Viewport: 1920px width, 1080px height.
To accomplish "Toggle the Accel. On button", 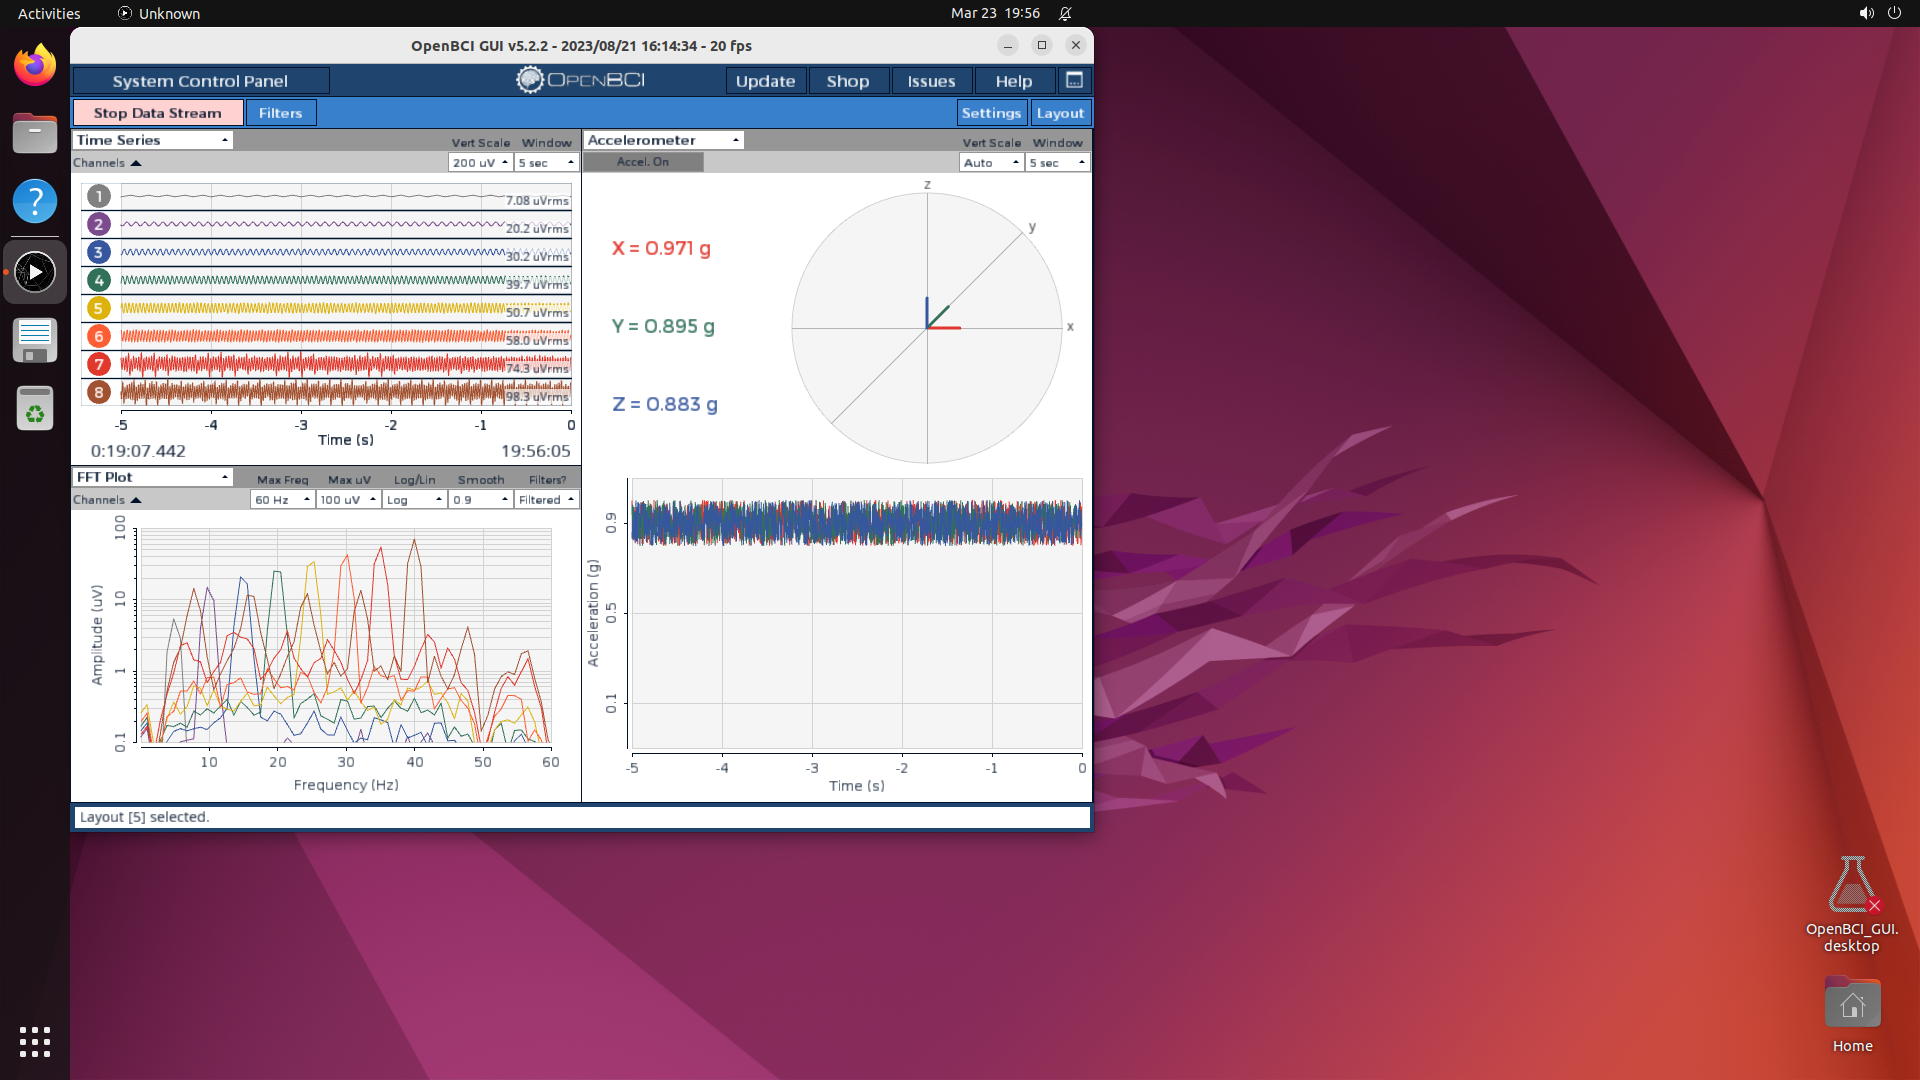I will 643,161.
